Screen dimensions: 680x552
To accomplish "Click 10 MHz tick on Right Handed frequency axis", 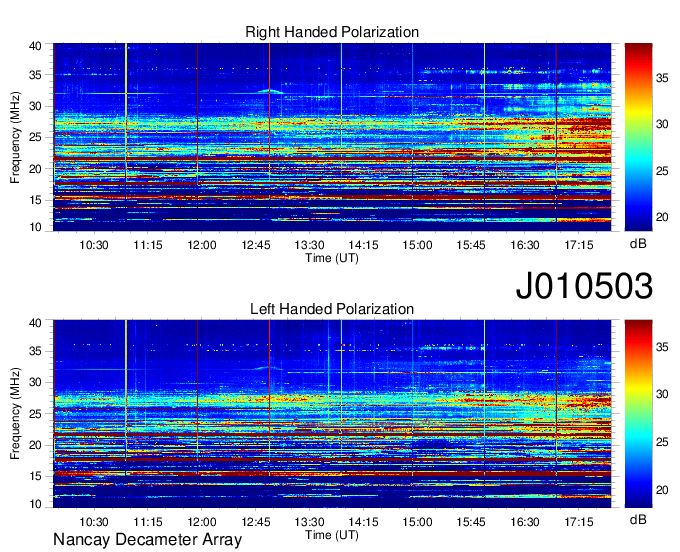I will [x=36, y=227].
